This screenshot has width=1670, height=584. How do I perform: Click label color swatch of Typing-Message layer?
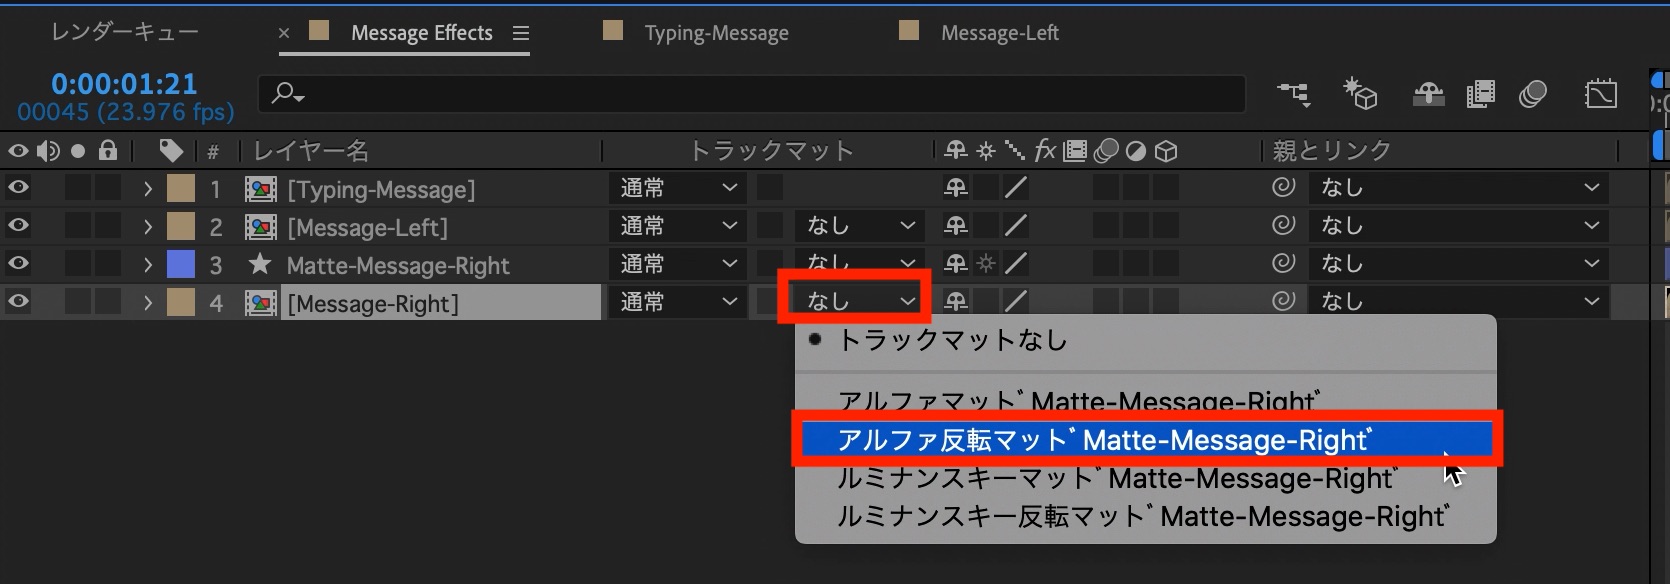tap(181, 188)
